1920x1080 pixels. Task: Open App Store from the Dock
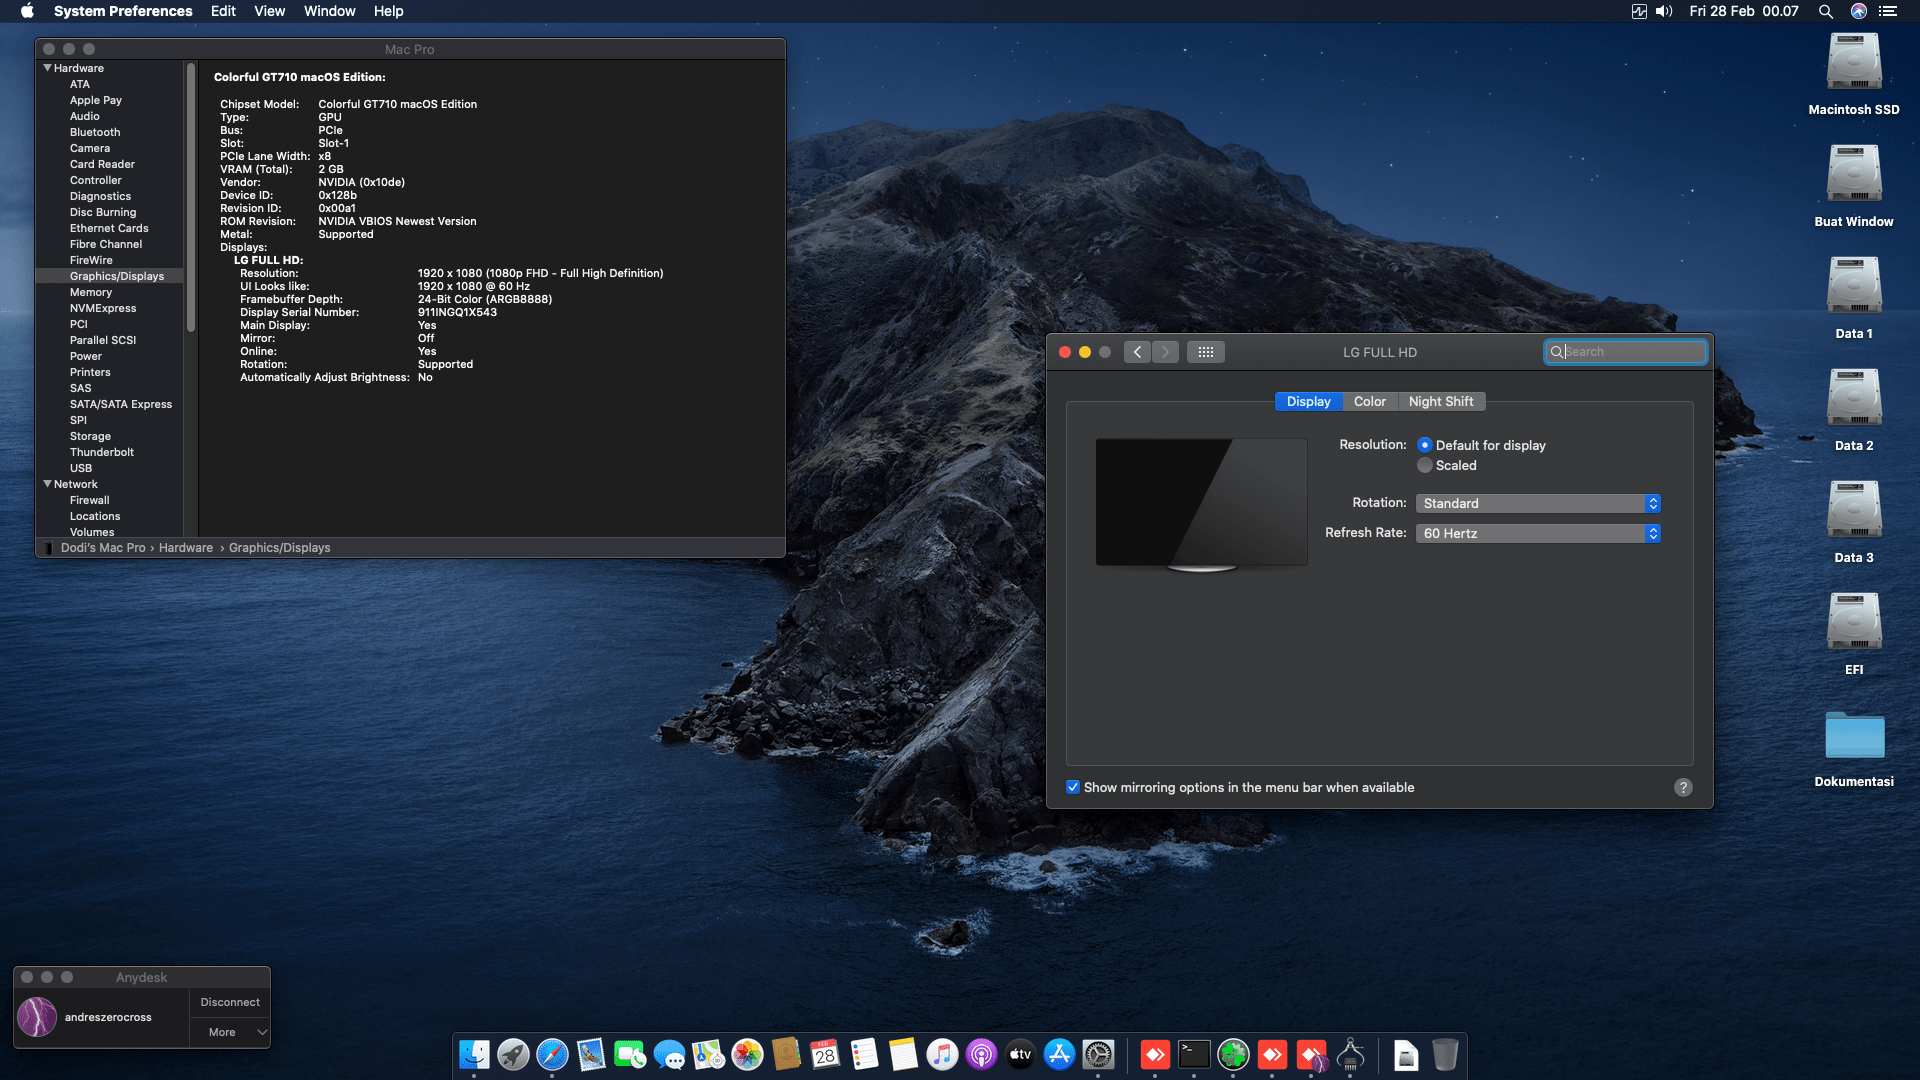point(1059,1054)
